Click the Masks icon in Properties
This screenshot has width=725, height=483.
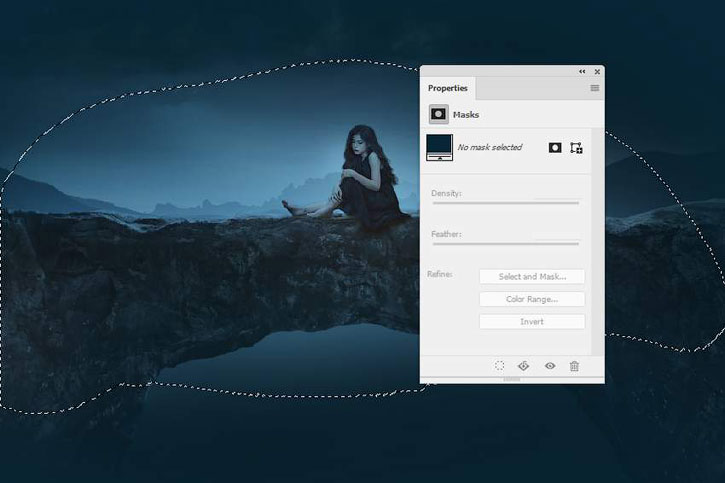pos(438,114)
